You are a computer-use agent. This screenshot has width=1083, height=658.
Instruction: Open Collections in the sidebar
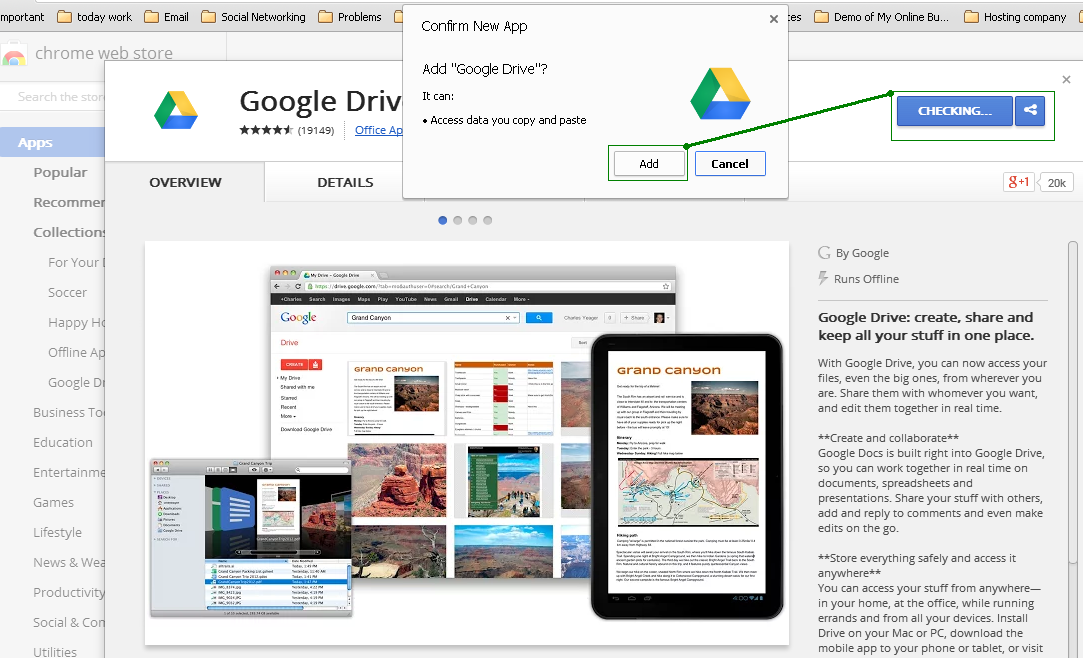[x=69, y=232]
